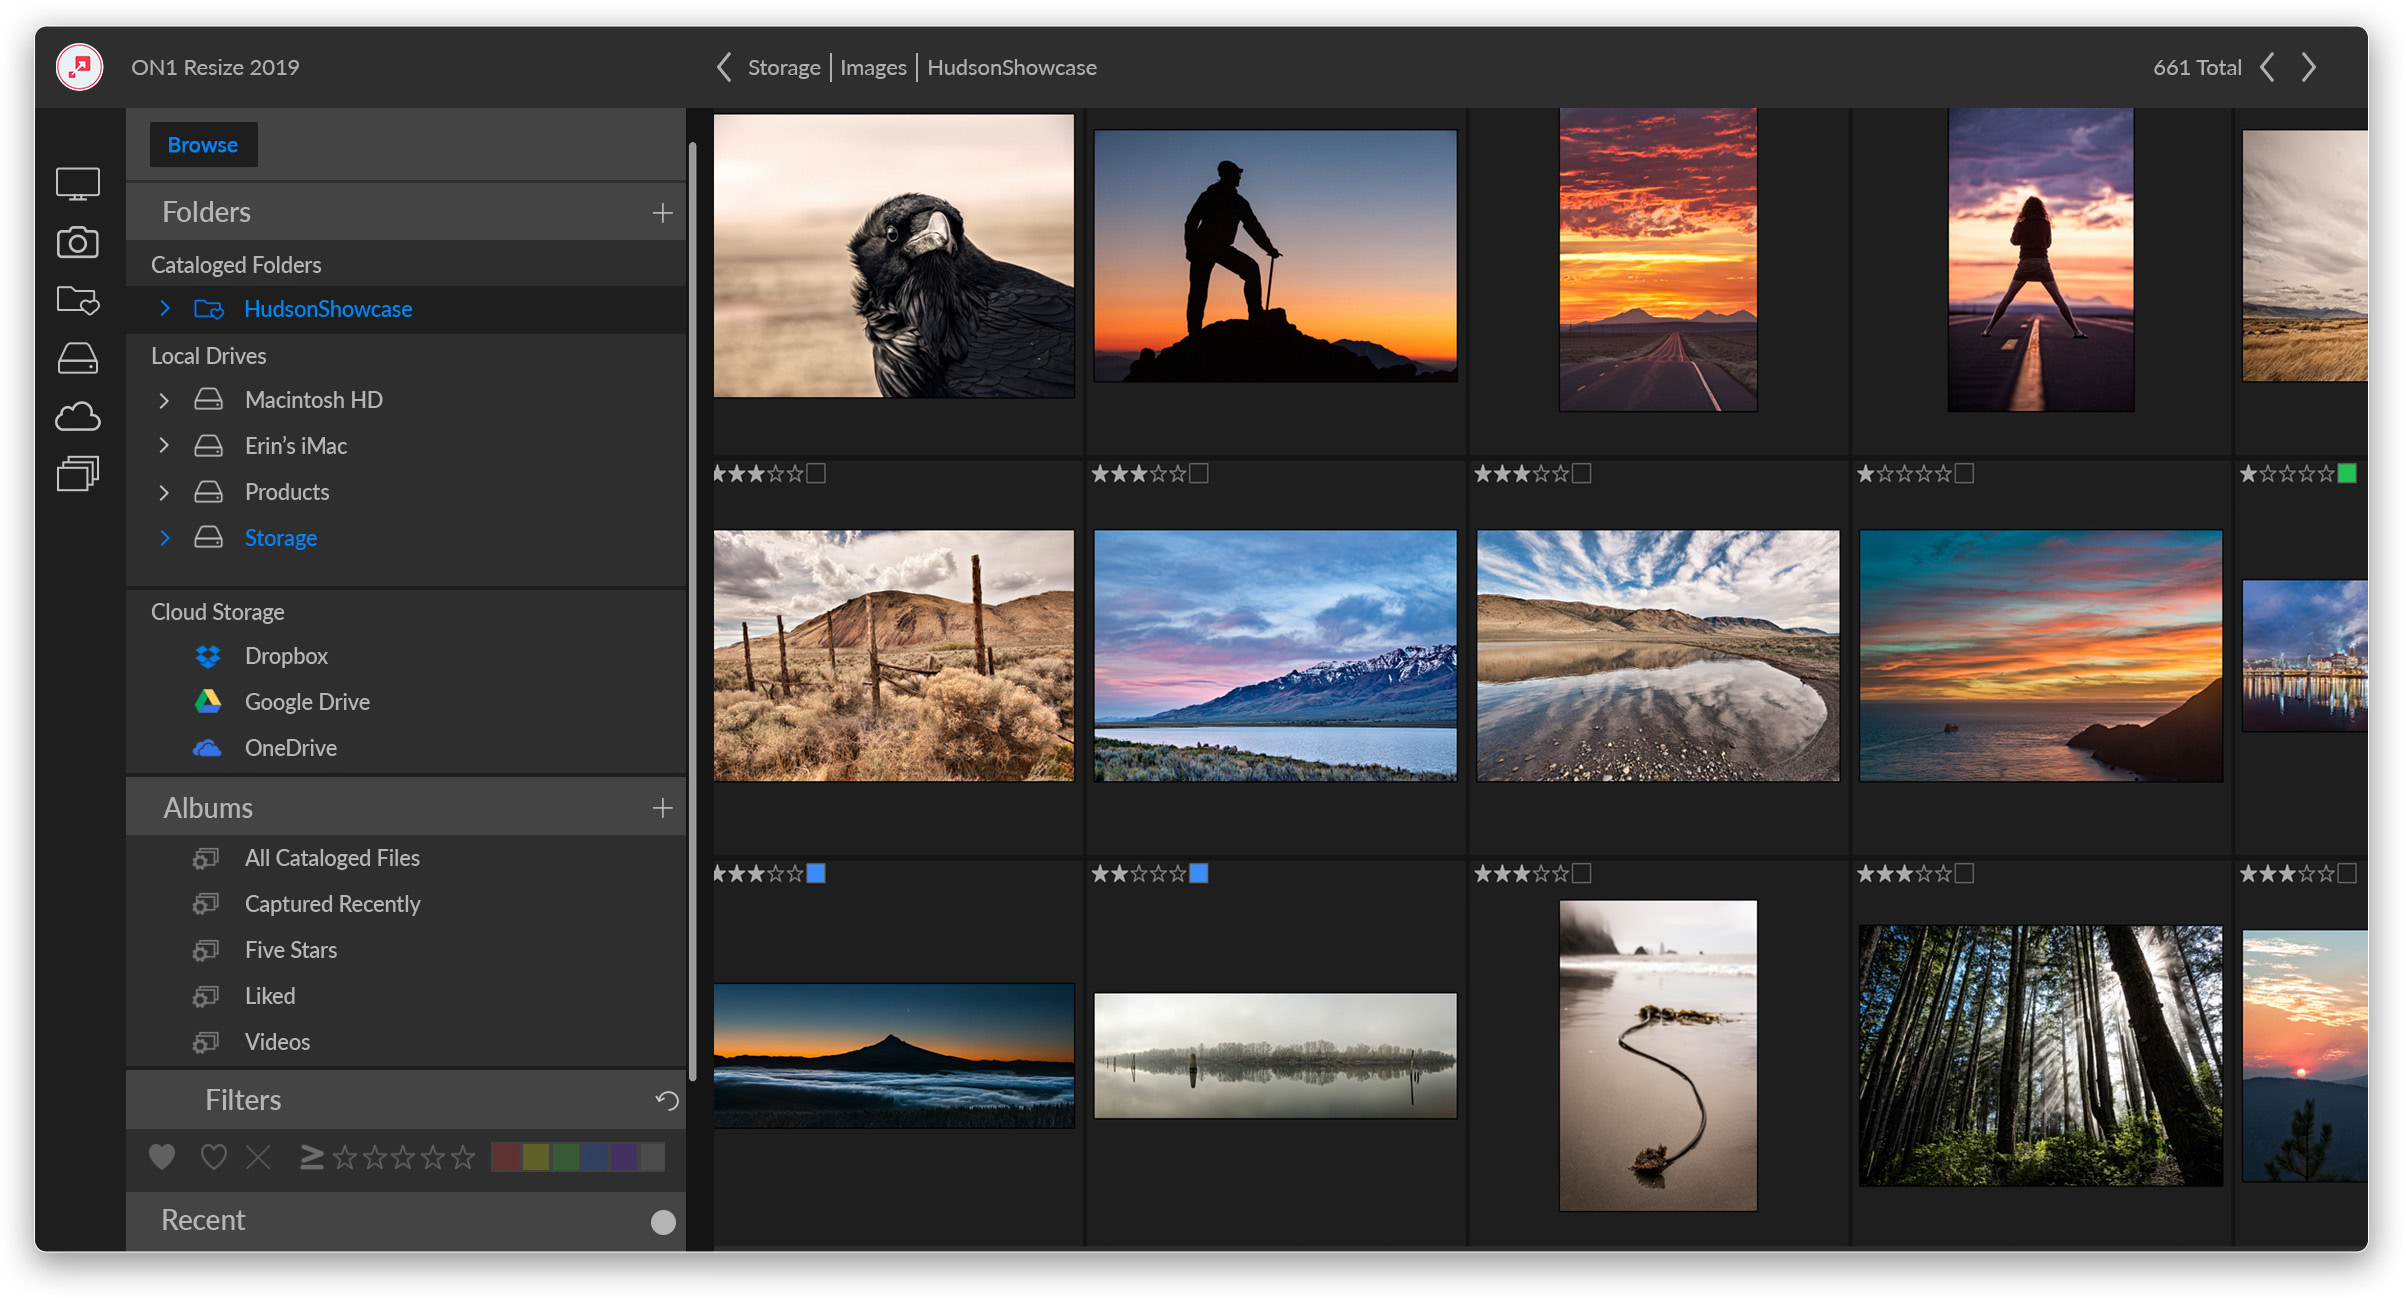Collapse the Albums panel header
This screenshot has width=2406, height=1298.
click(406, 807)
